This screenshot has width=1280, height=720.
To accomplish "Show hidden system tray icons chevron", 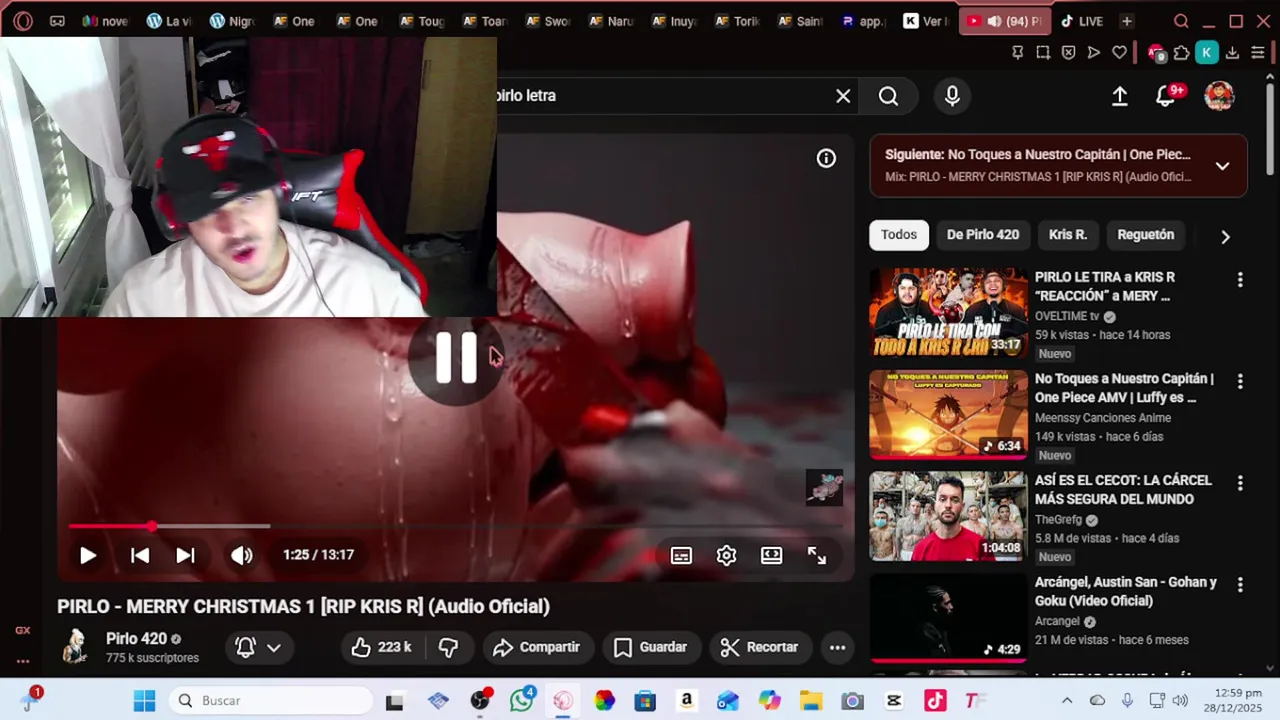I will (1067, 701).
